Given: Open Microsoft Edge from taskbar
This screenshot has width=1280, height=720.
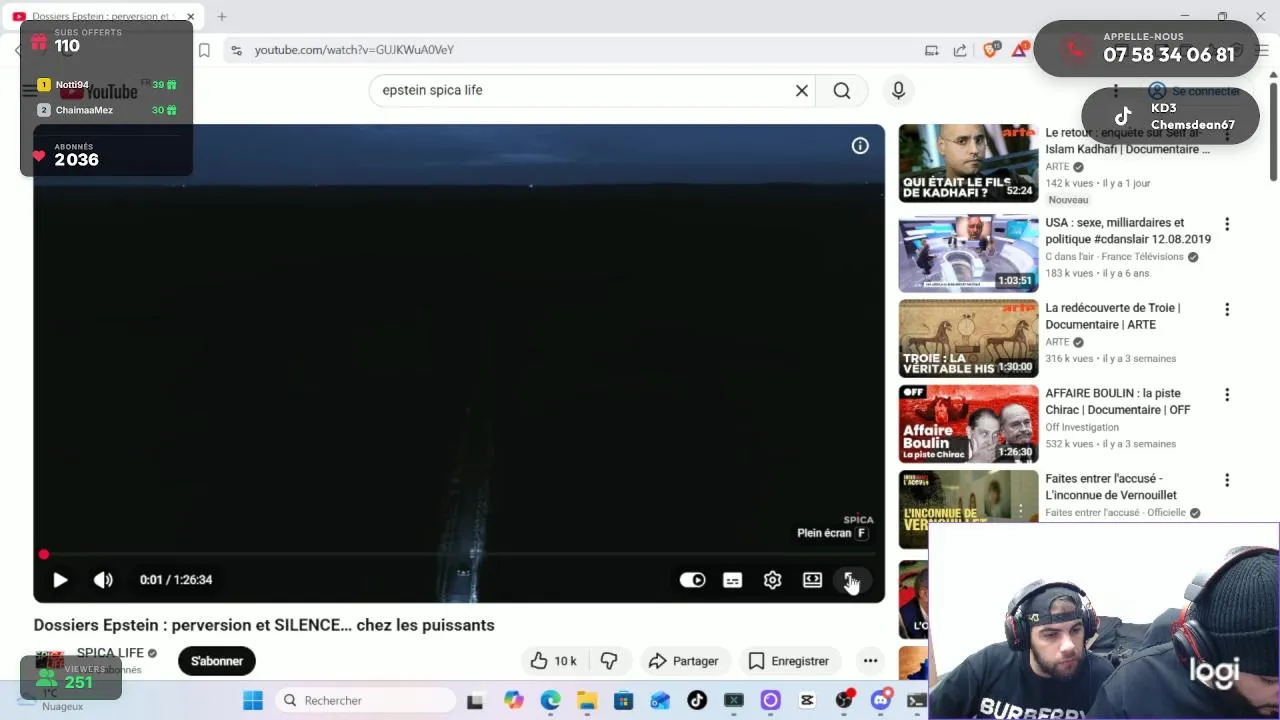Looking at the screenshot, I should point(551,701).
